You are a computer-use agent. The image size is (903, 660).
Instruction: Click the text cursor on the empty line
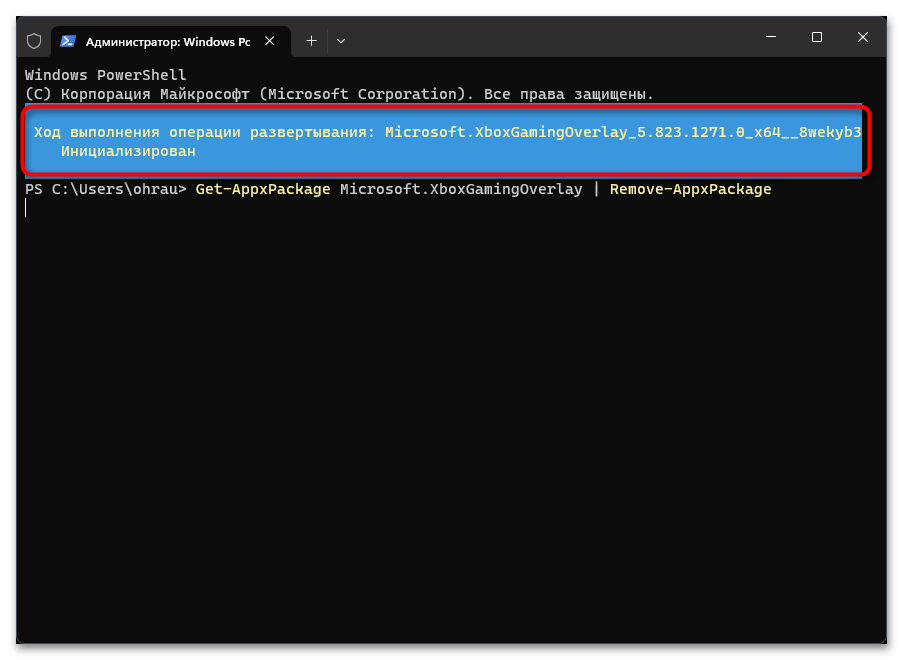click(x=26, y=208)
